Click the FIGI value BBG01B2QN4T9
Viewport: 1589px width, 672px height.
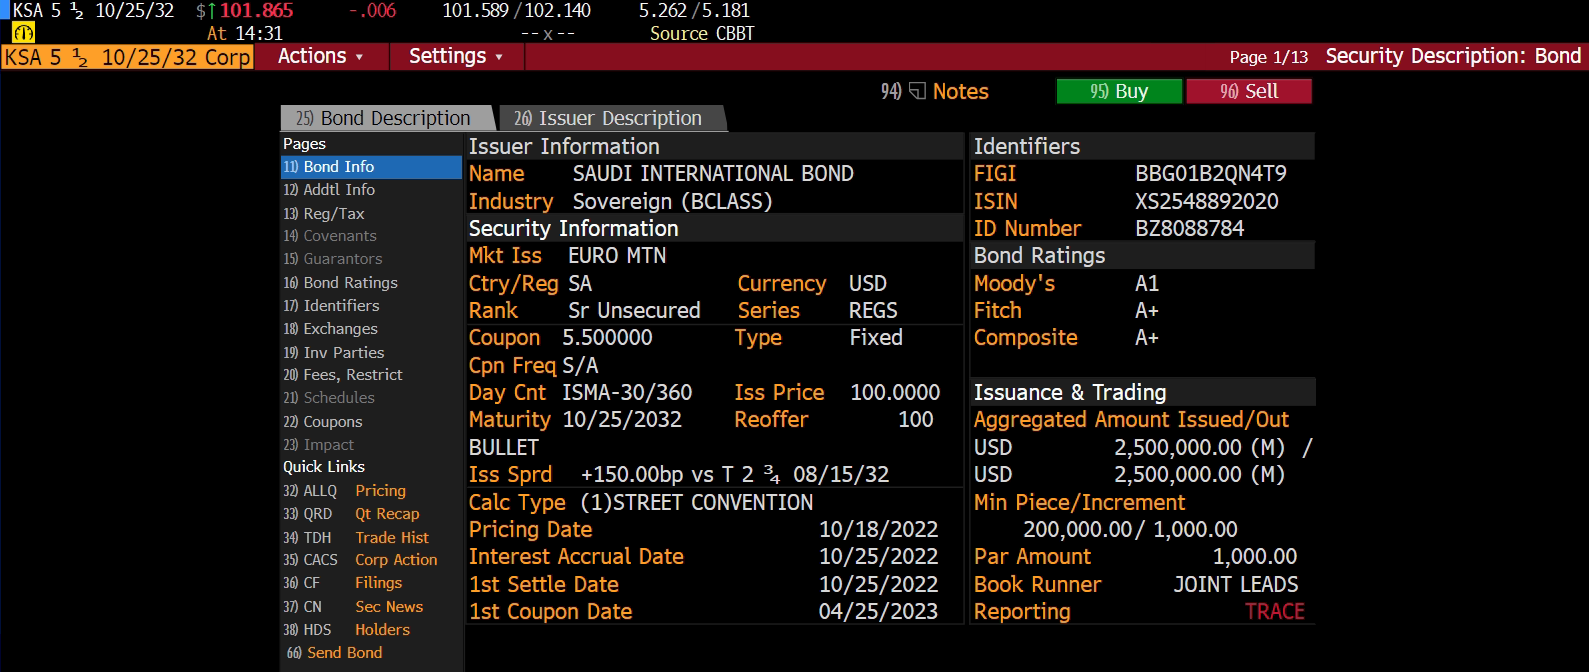click(x=1211, y=174)
